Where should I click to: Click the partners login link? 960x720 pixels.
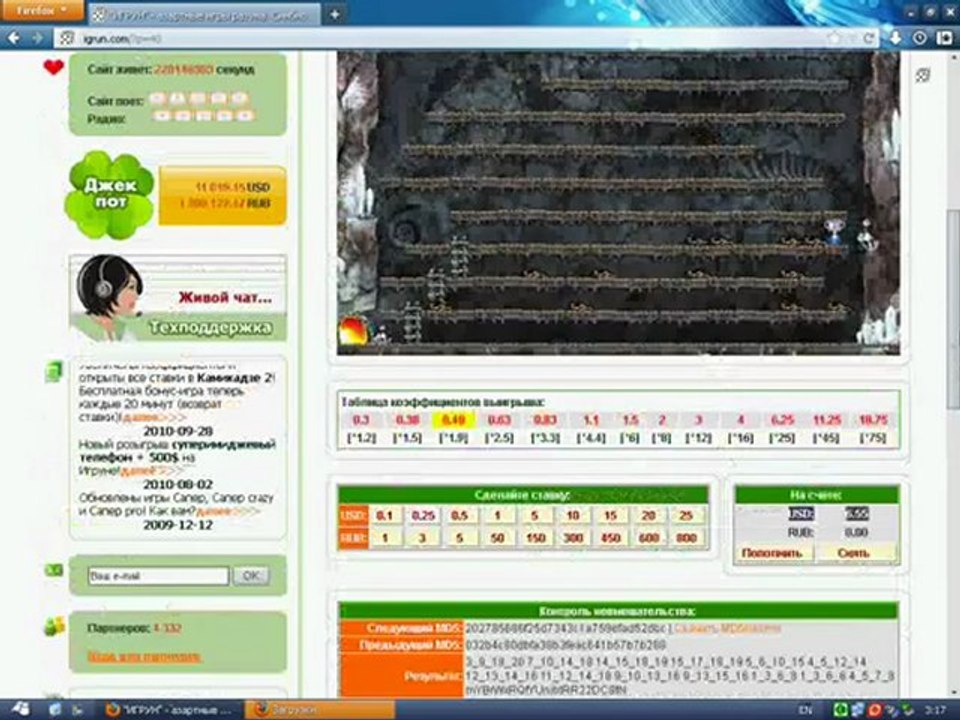coord(144,656)
